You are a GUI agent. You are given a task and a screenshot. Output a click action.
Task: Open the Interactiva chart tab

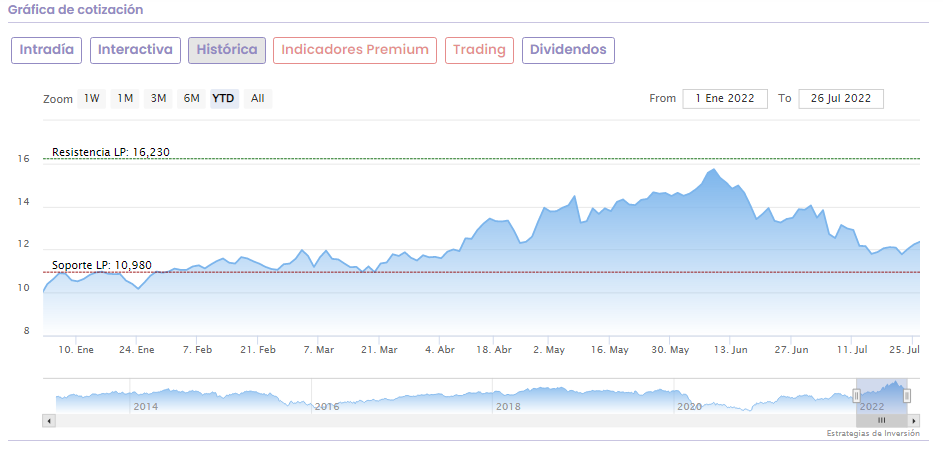coord(135,50)
